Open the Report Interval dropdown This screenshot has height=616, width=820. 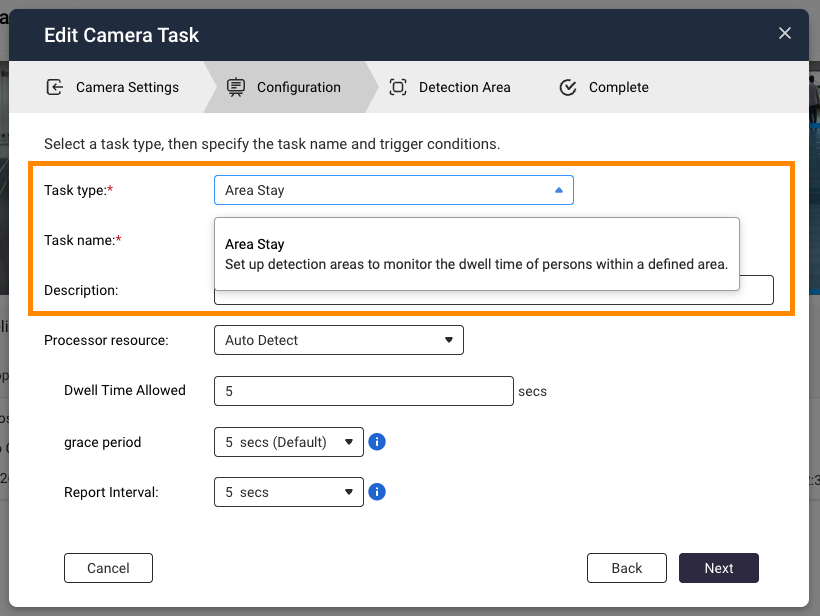pyautogui.click(x=289, y=492)
